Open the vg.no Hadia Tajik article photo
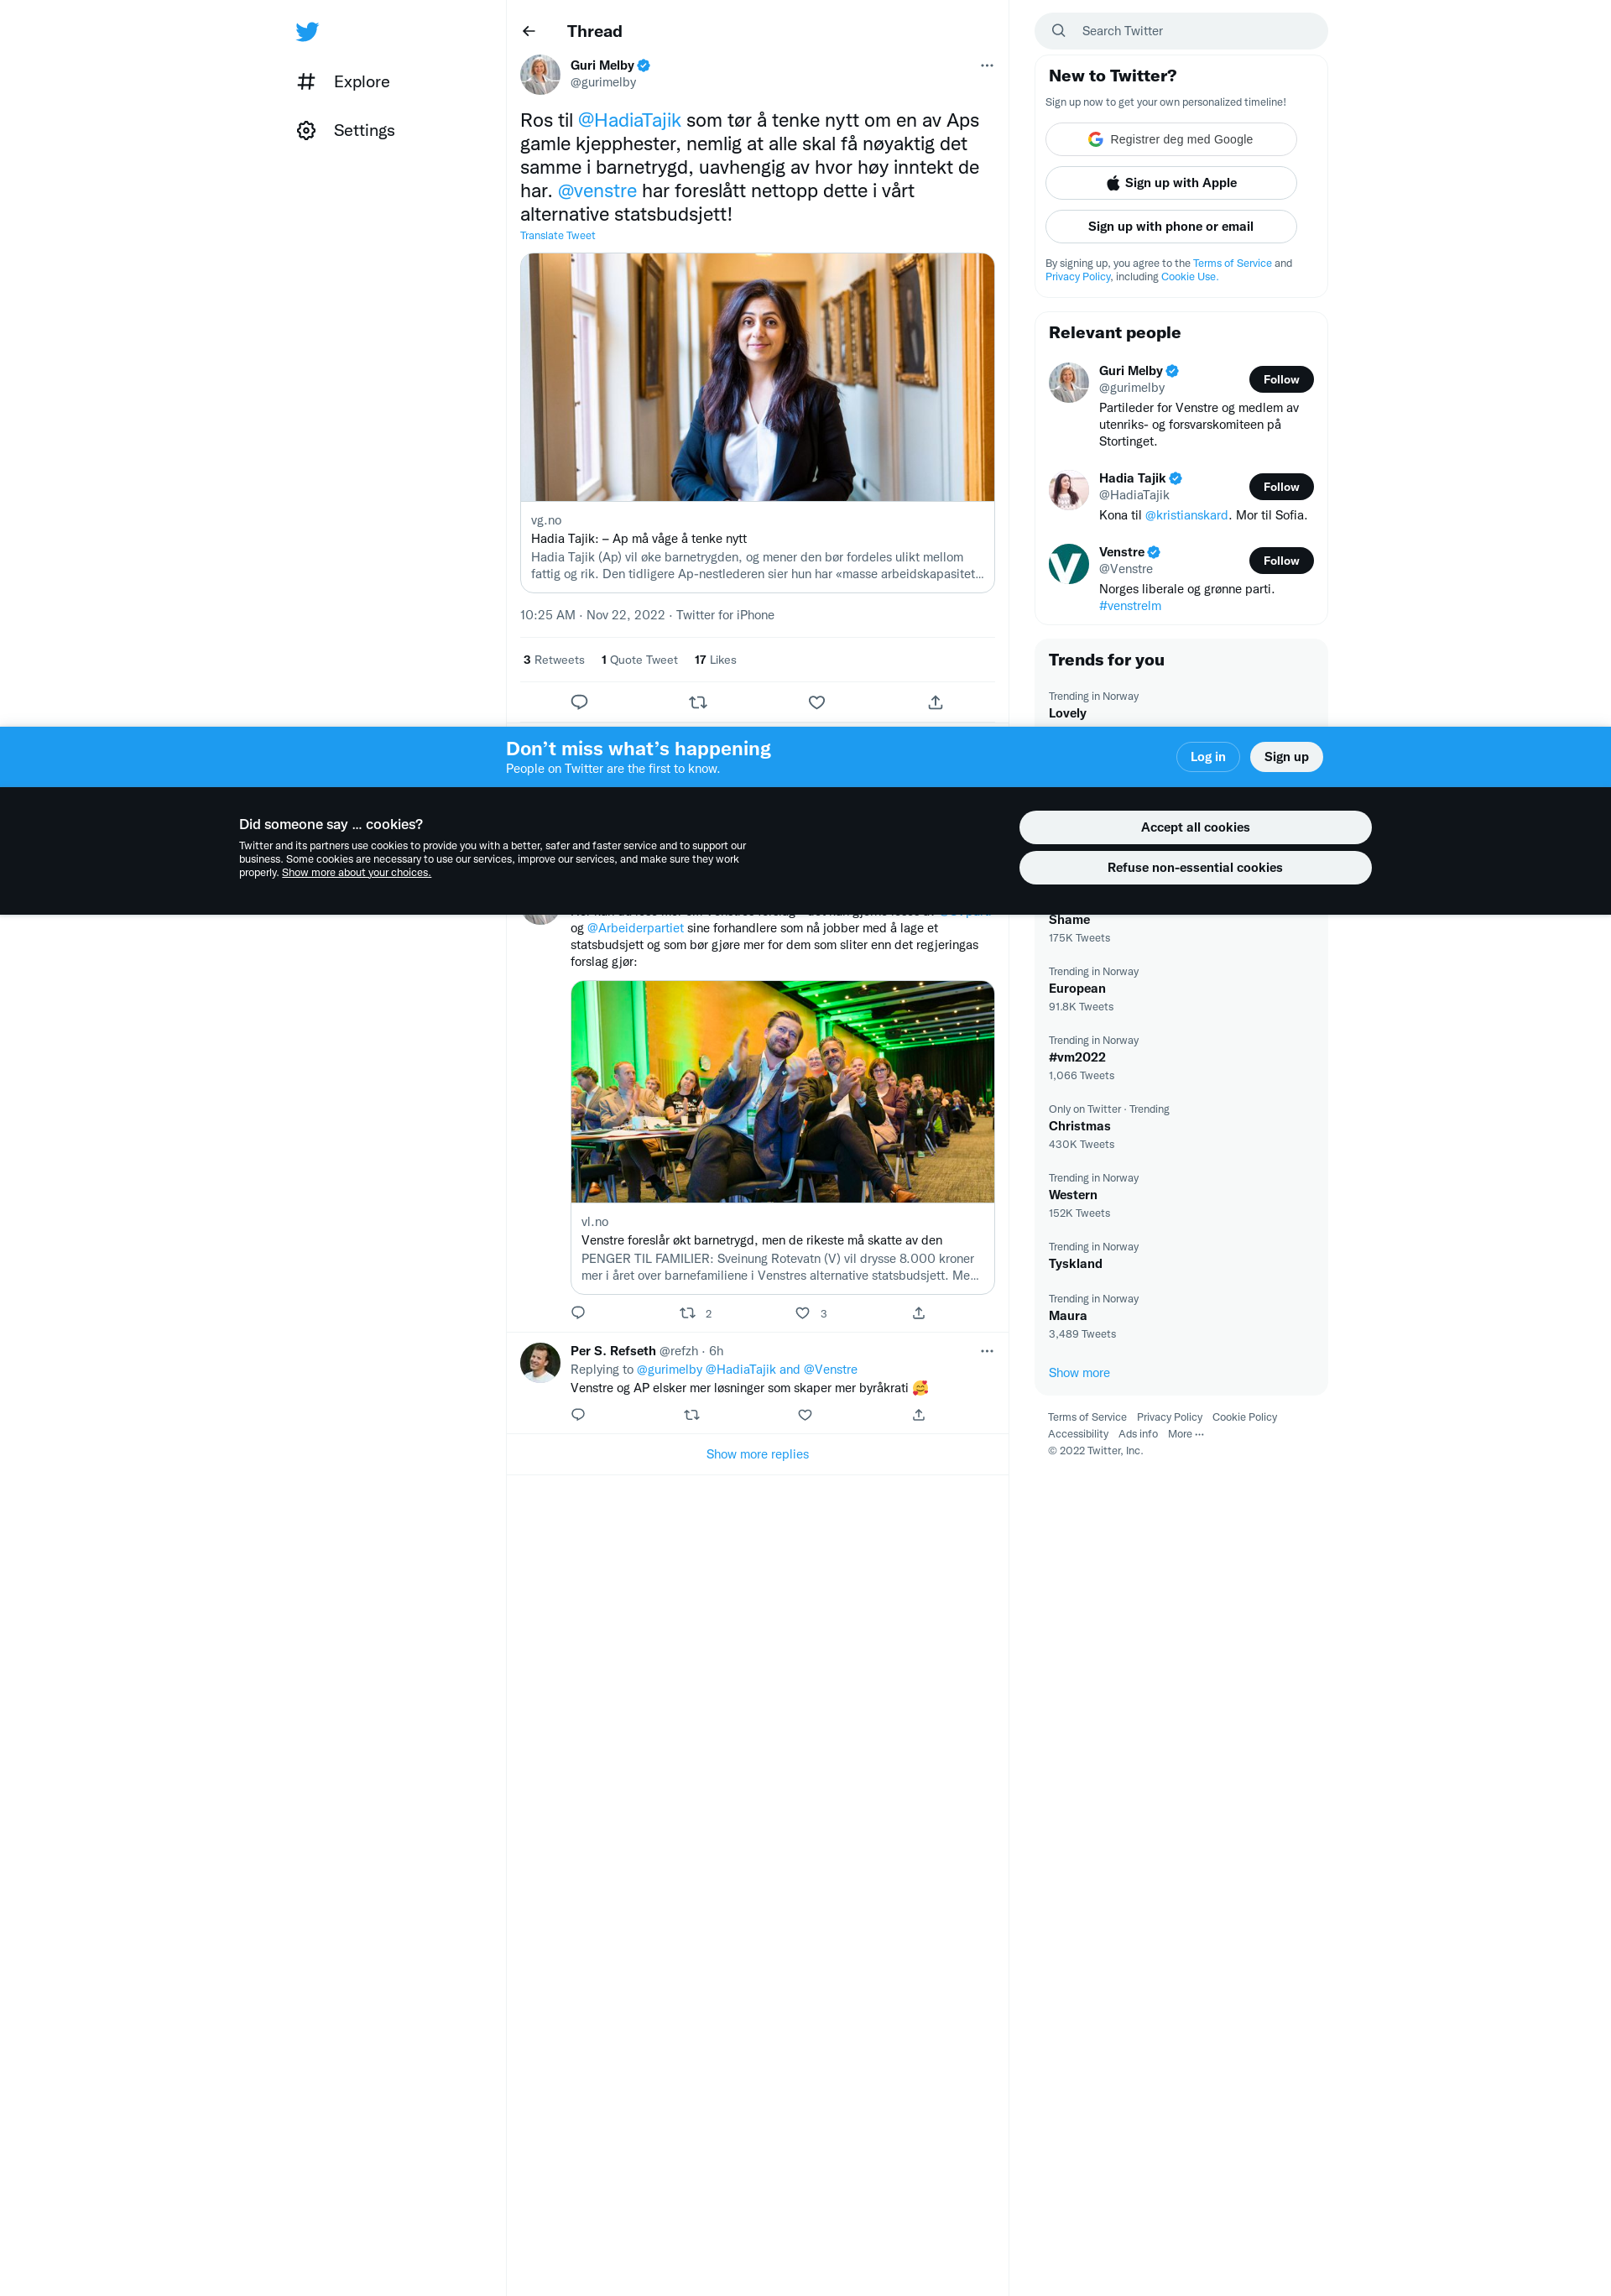 (x=757, y=377)
